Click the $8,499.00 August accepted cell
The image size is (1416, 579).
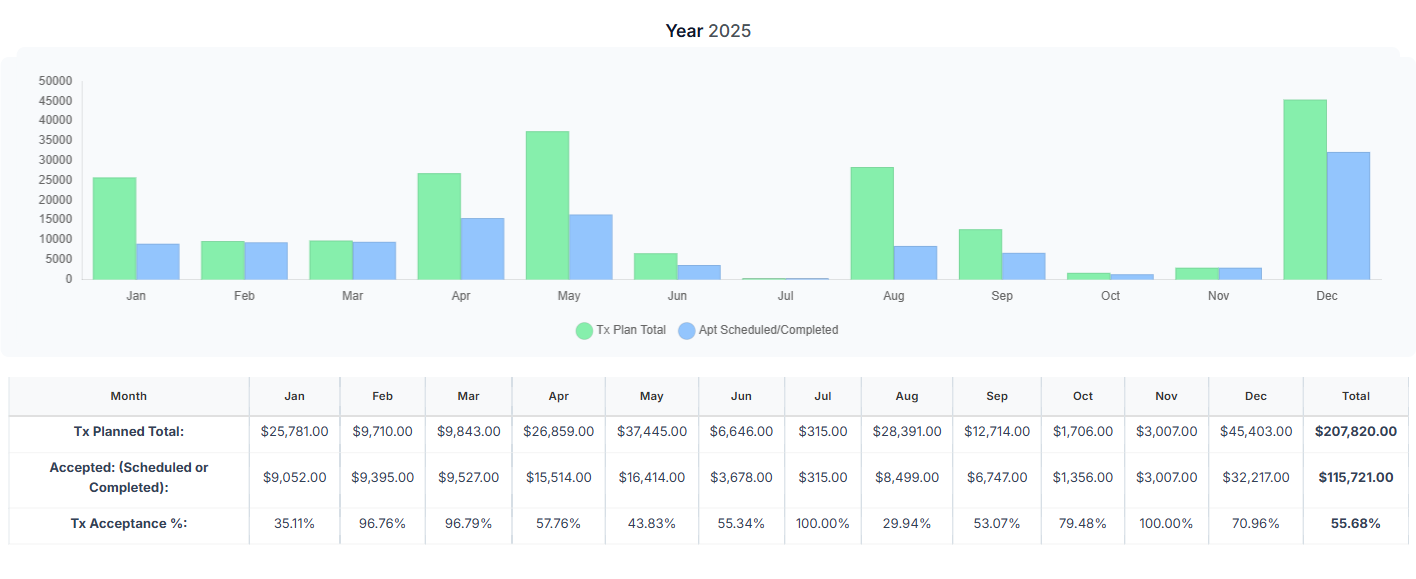coord(906,478)
